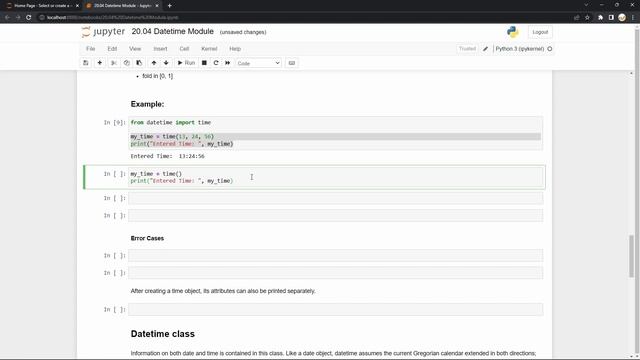The height and width of the screenshot is (360, 640).
Task: Open a new browser tab
Action: coord(169,6)
